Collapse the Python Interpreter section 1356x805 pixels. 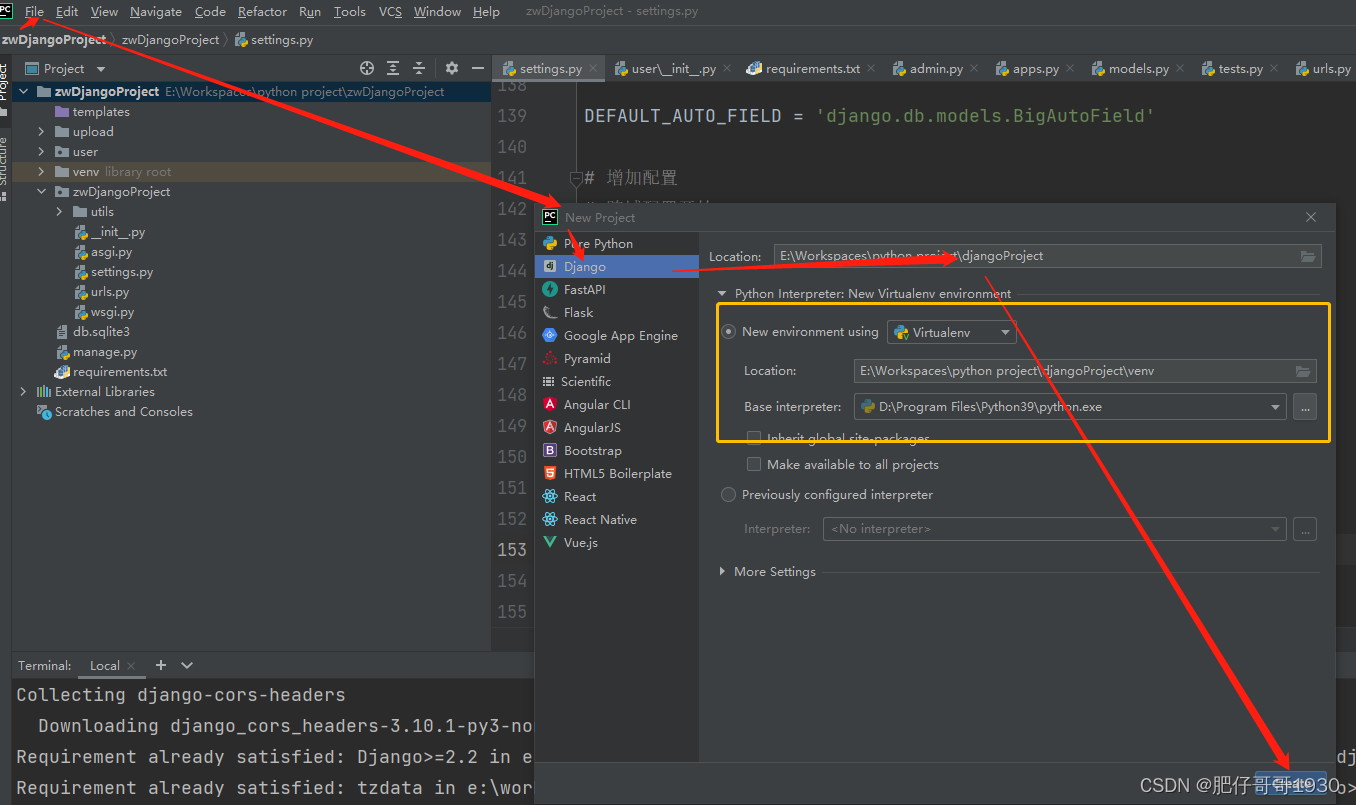click(722, 294)
